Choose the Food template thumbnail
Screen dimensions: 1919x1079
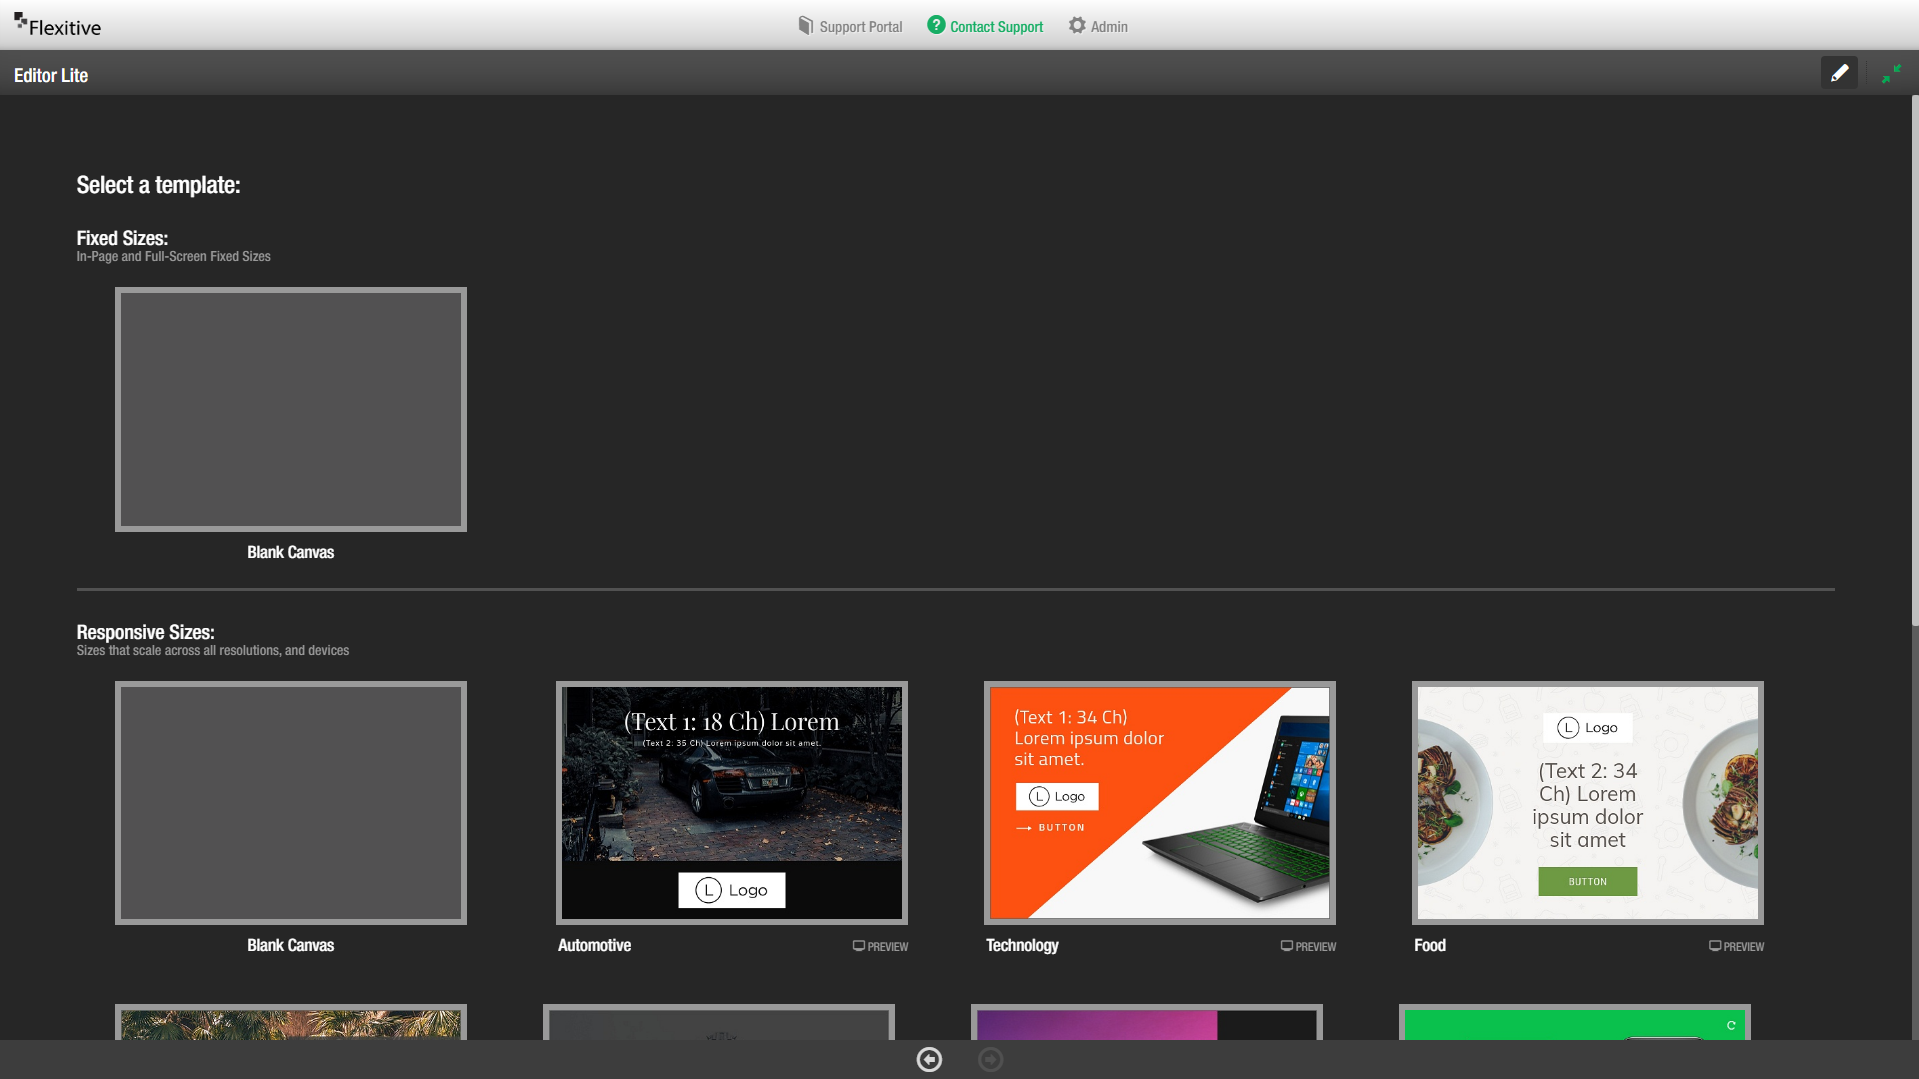point(1588,803)
